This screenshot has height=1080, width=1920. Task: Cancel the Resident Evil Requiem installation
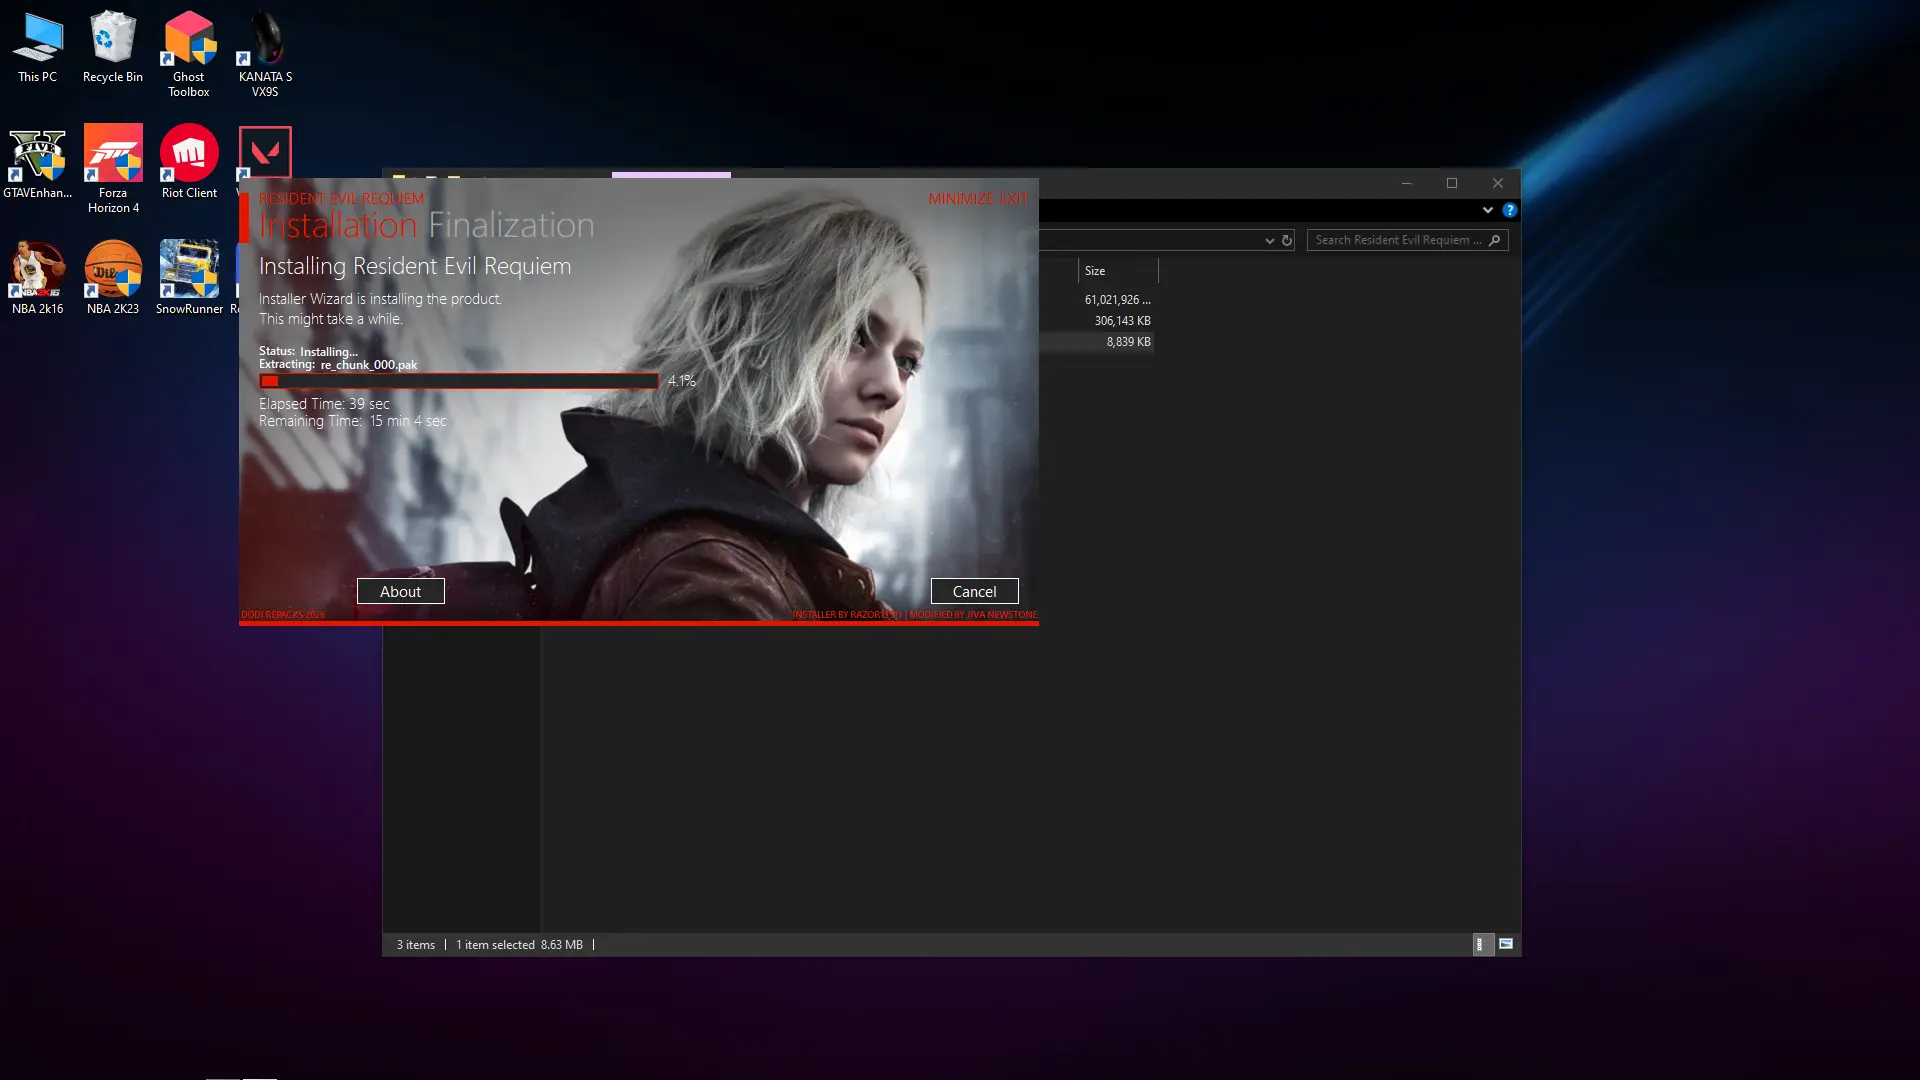(x=975, y=591)
